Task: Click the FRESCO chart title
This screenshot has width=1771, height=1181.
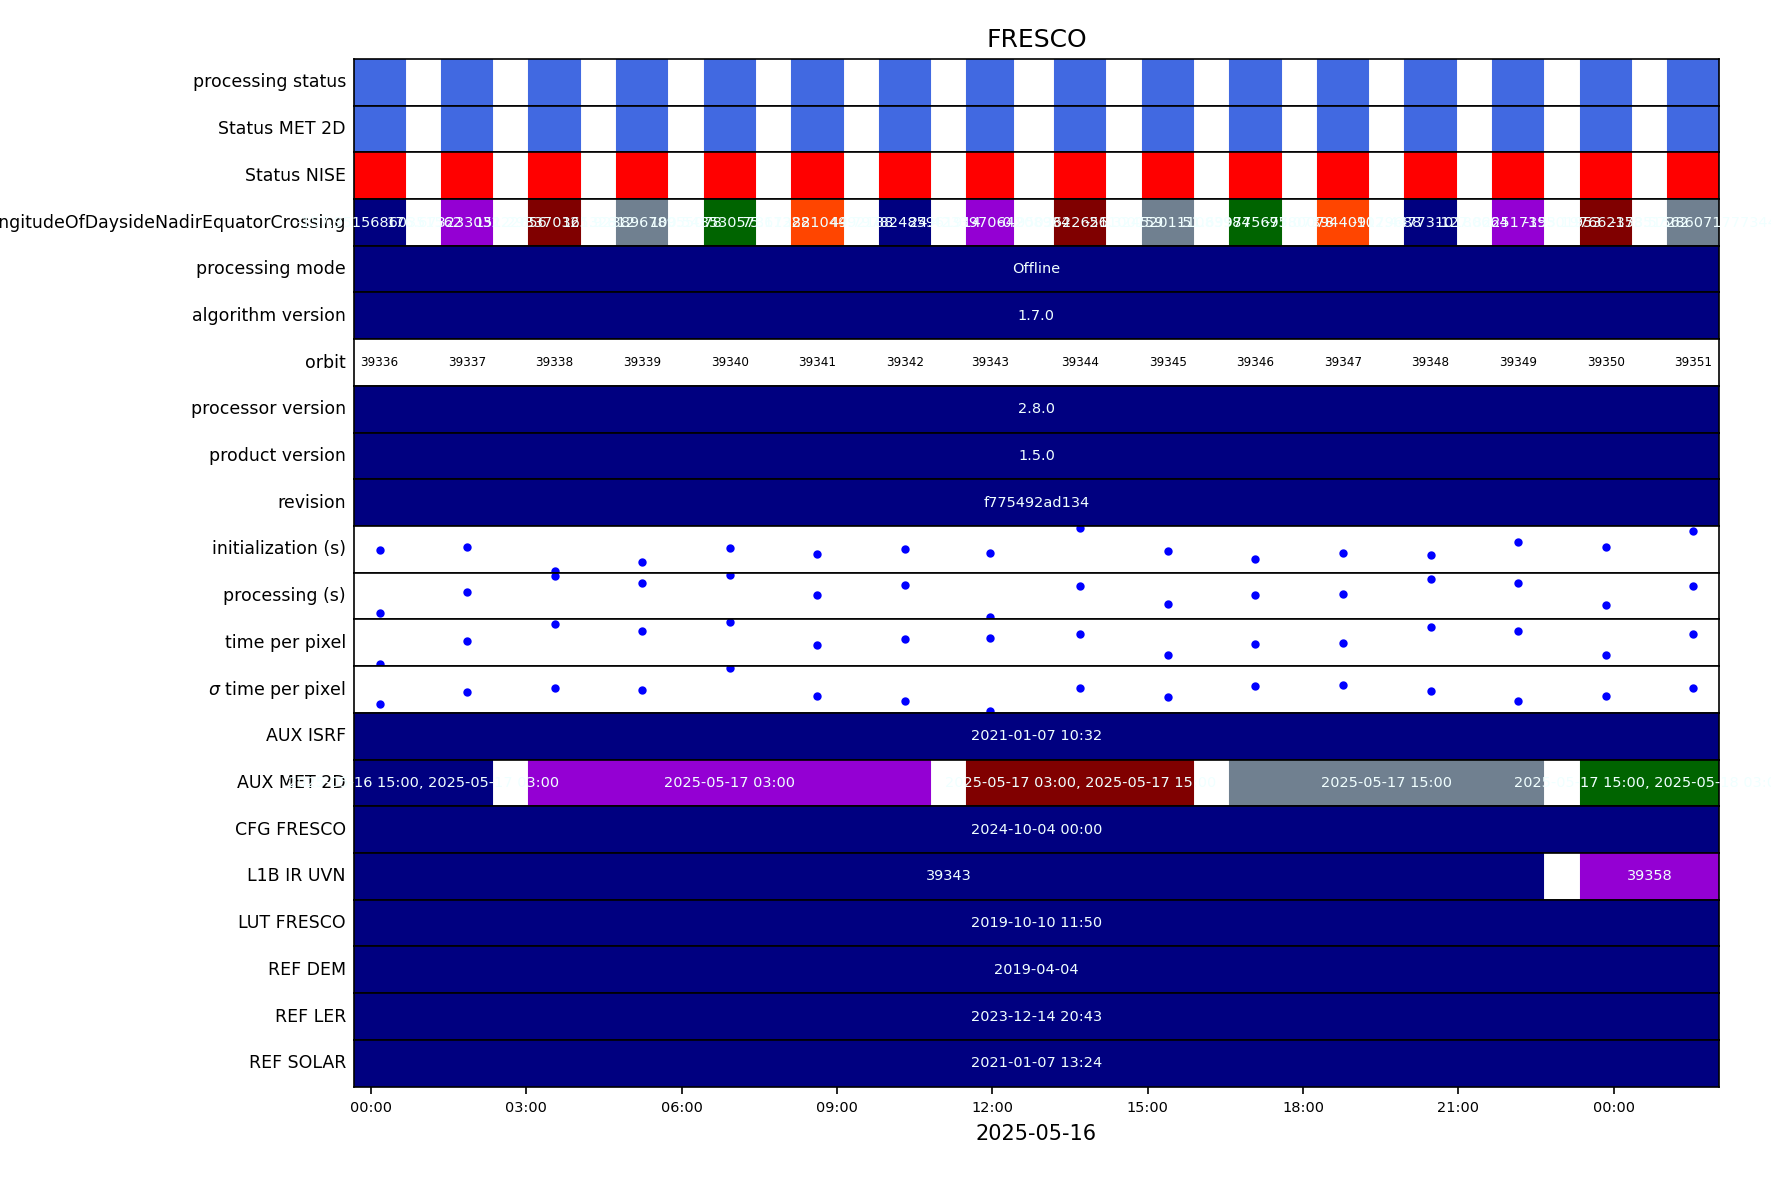Action: pyautogui.click(x=1036, y=39)
